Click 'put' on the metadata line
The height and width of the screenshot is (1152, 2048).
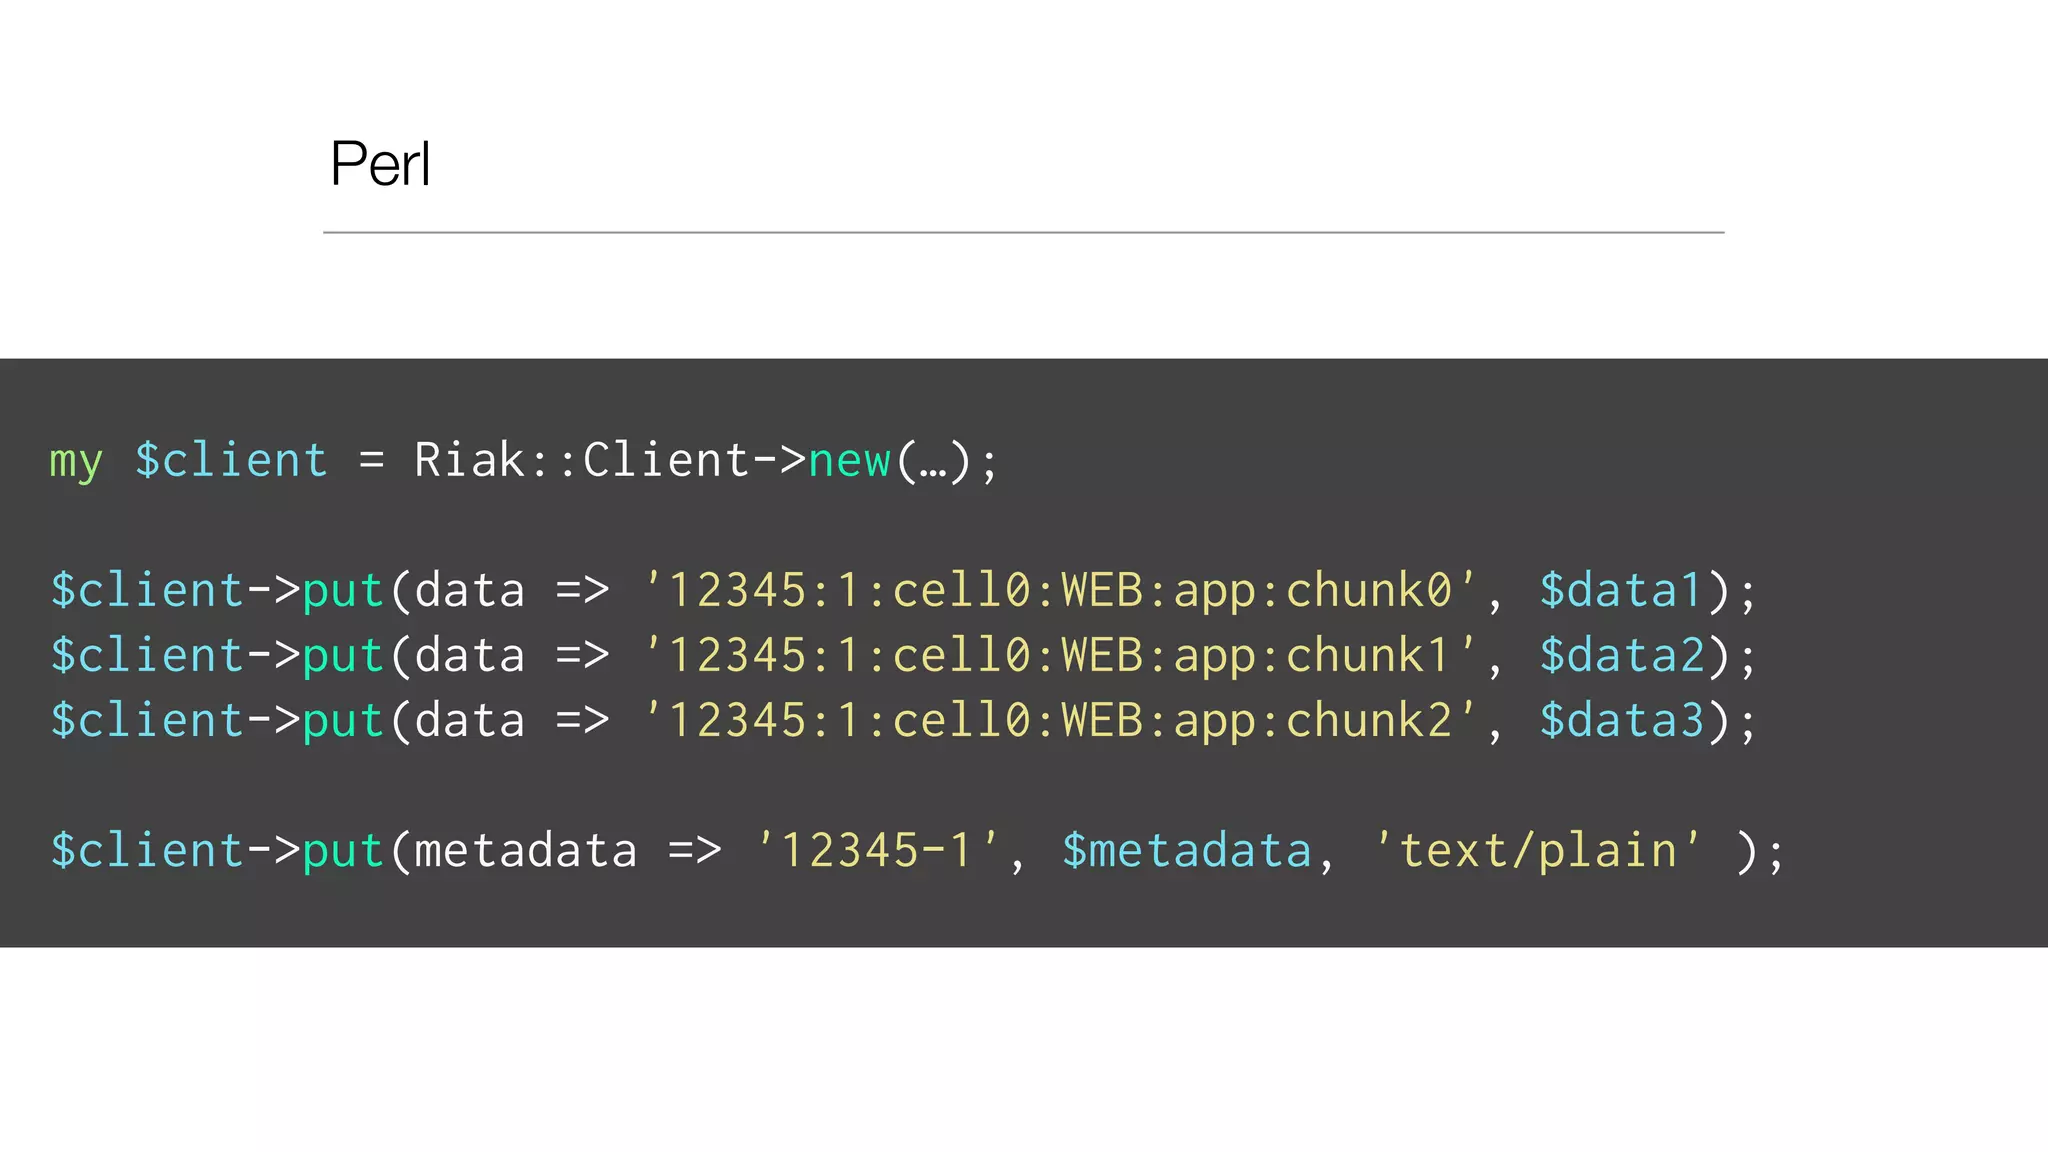(x=344, y=852)
